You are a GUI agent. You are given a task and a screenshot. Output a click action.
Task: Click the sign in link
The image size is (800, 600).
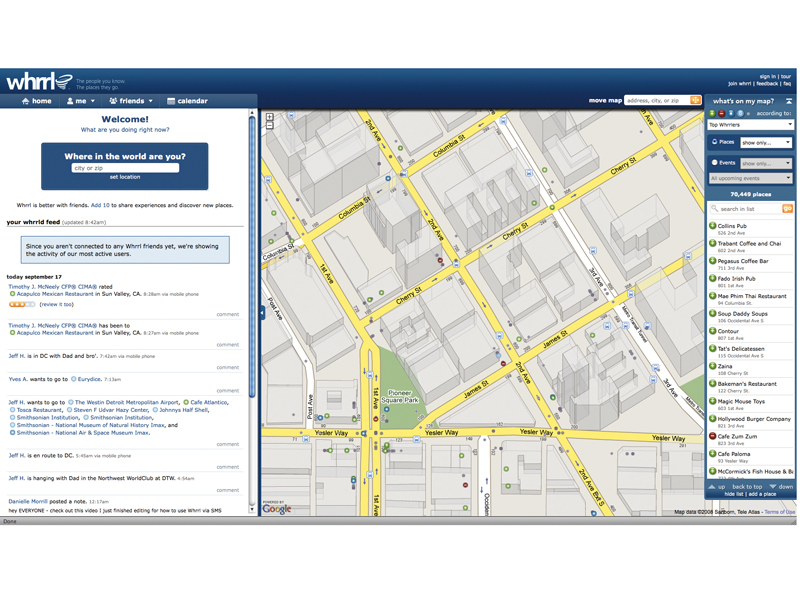coord(767,77)
